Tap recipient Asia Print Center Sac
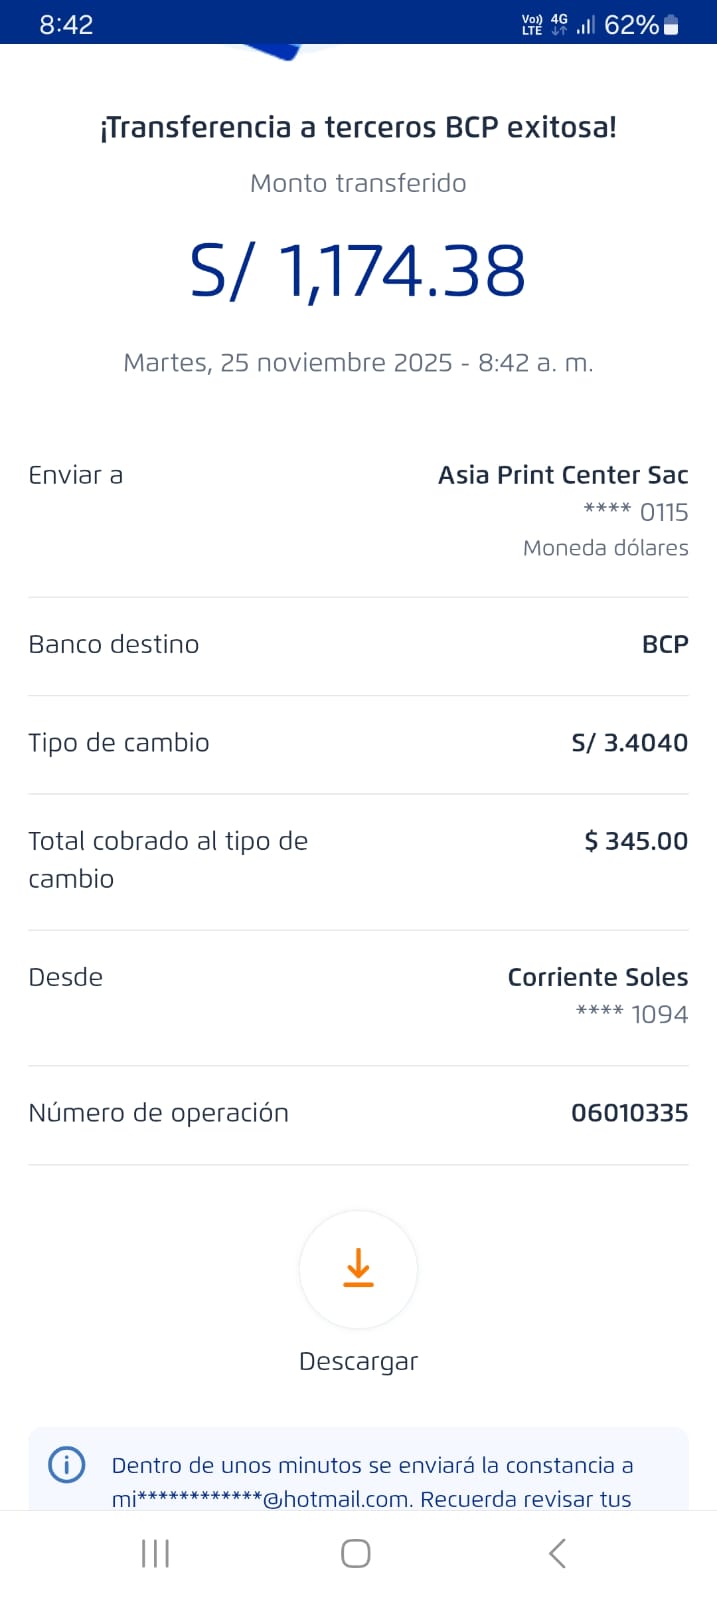 pyautogui.click(x=563, y=475)
